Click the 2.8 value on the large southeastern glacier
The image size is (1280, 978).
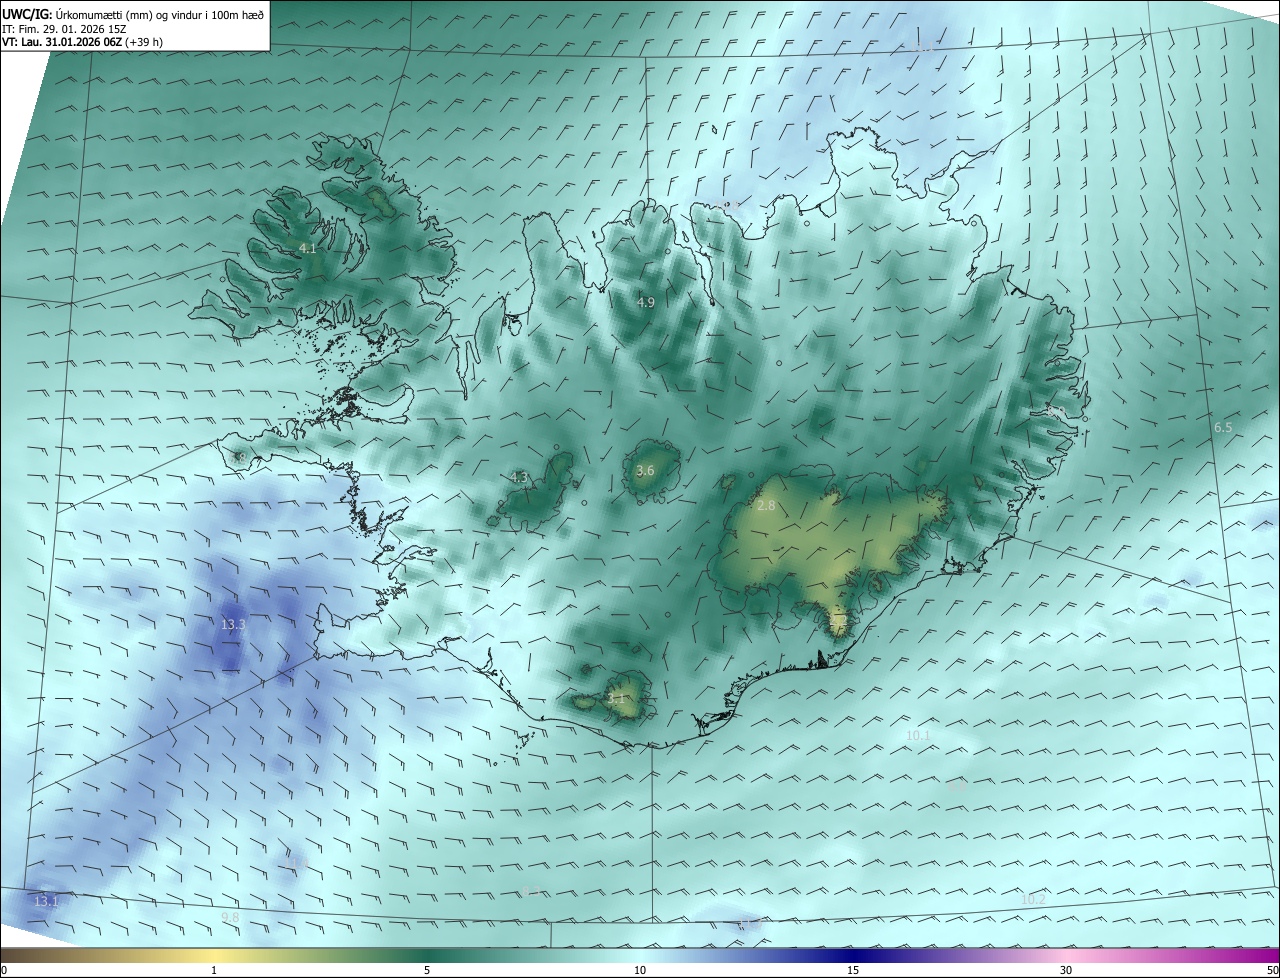coord(766,506)
